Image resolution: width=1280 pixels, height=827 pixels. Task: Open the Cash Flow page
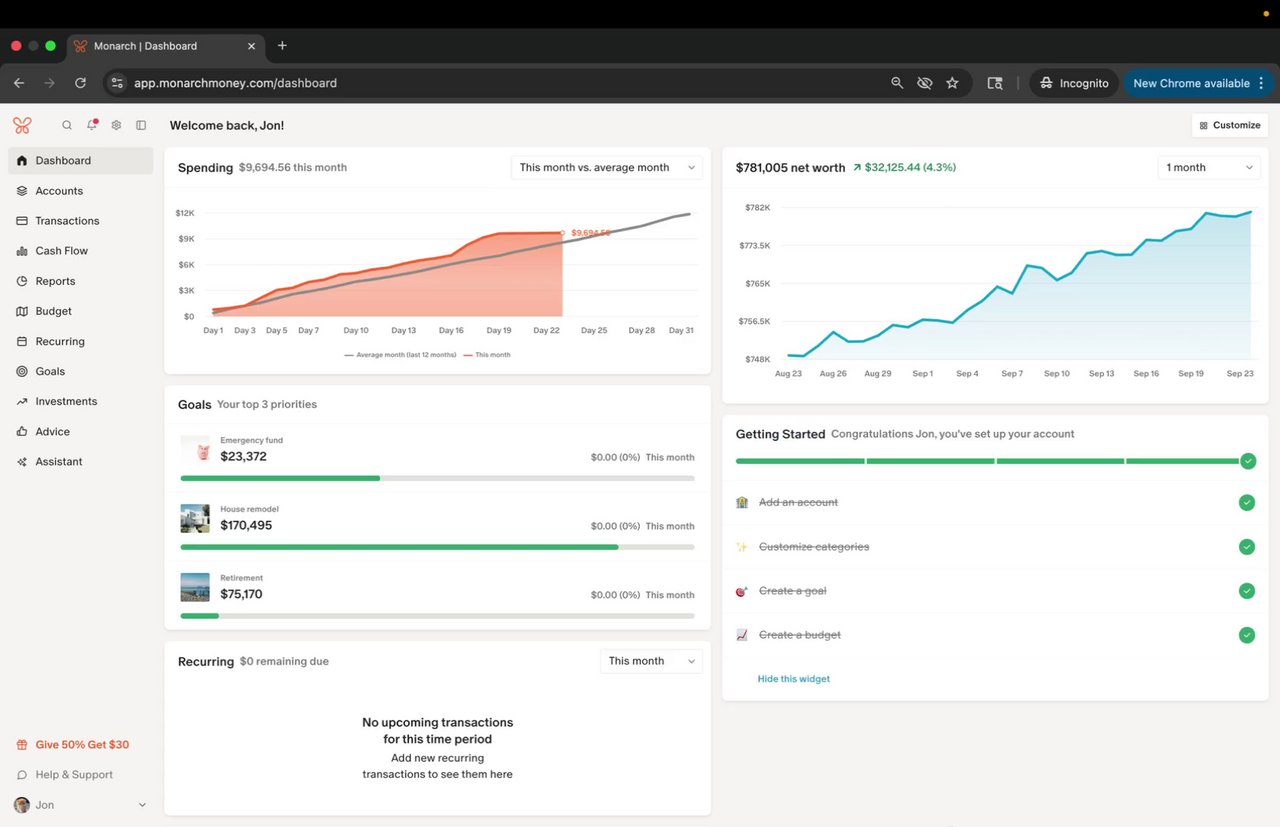click(x=61, y=251)
